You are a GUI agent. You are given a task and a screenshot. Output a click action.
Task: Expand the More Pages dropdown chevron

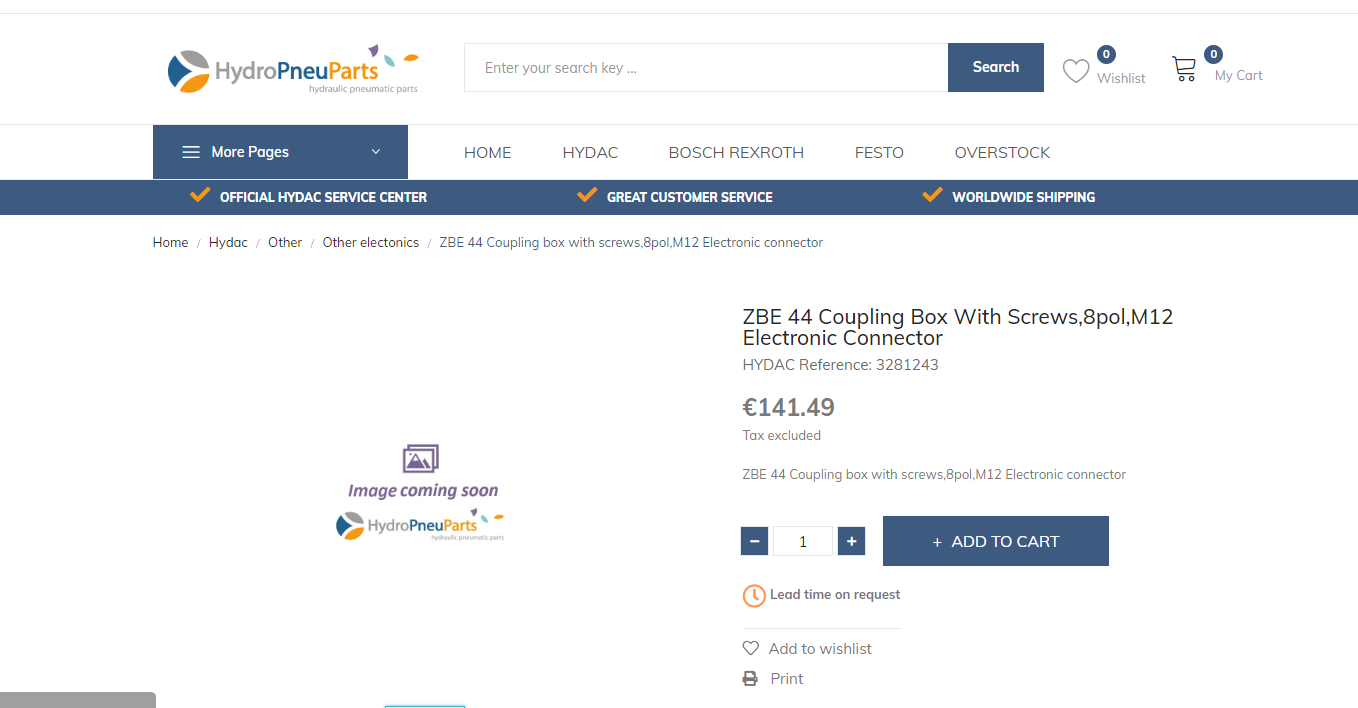376,152
